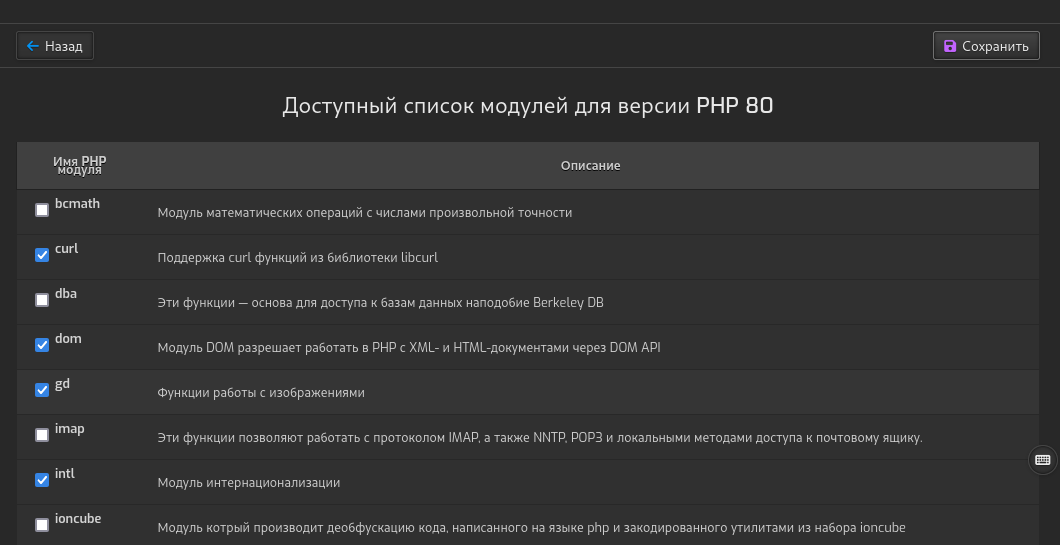Viewport: 1060px width, 545px height.
Task: Select the curl description text
Action: click(x=297, y=257)
